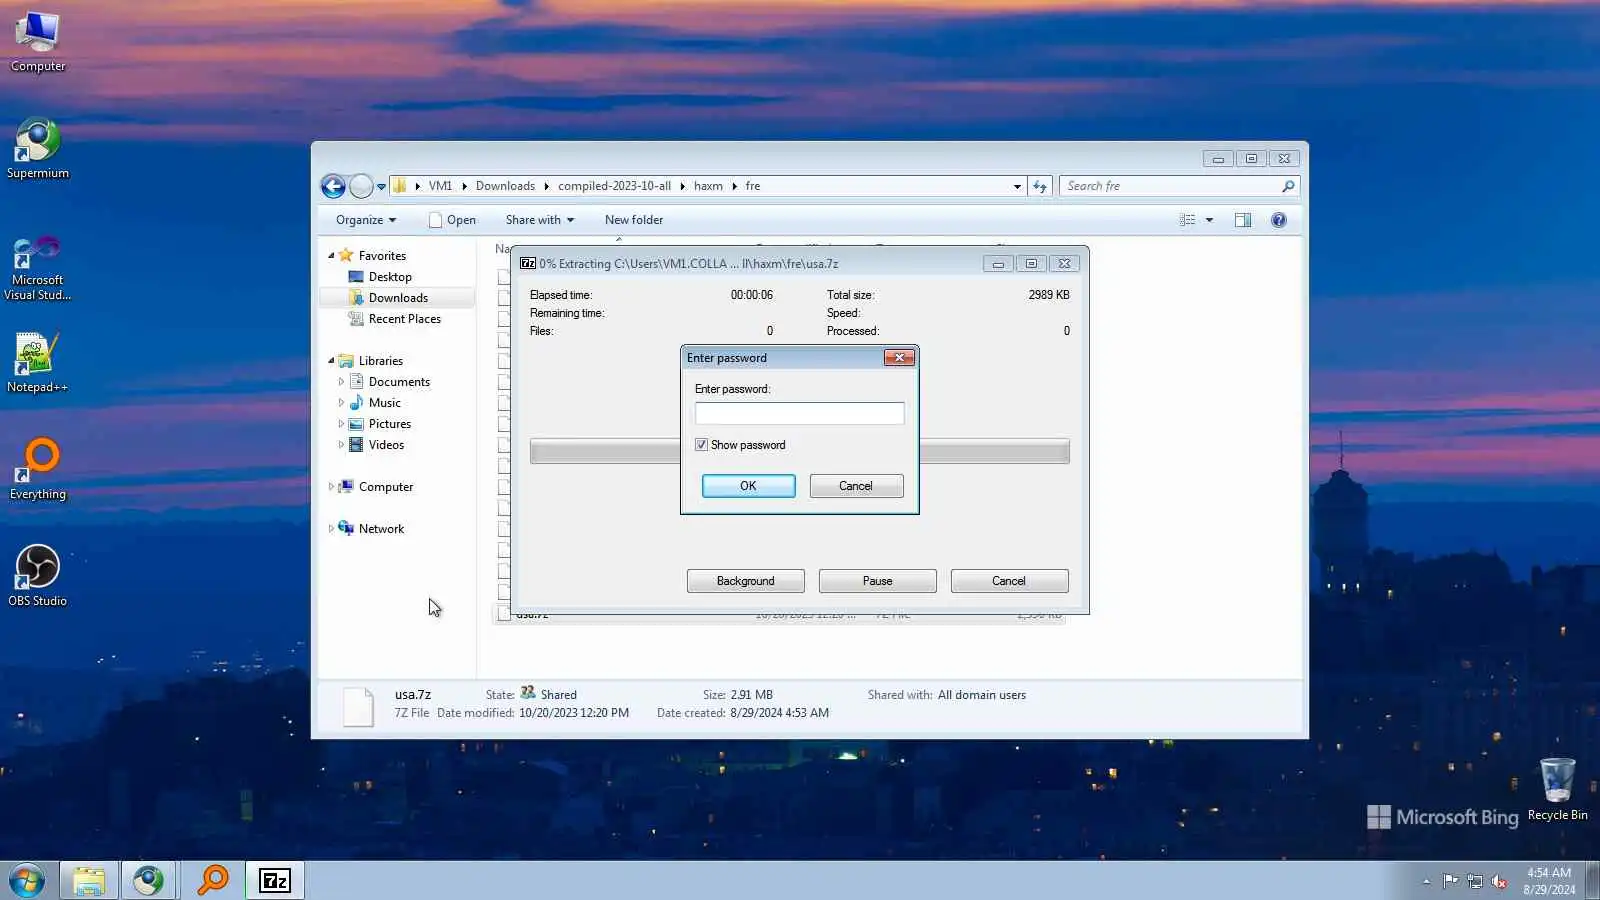1600x900 pixels.
Task: Open the Organize dropdown menu
Action: pos(366,220)
